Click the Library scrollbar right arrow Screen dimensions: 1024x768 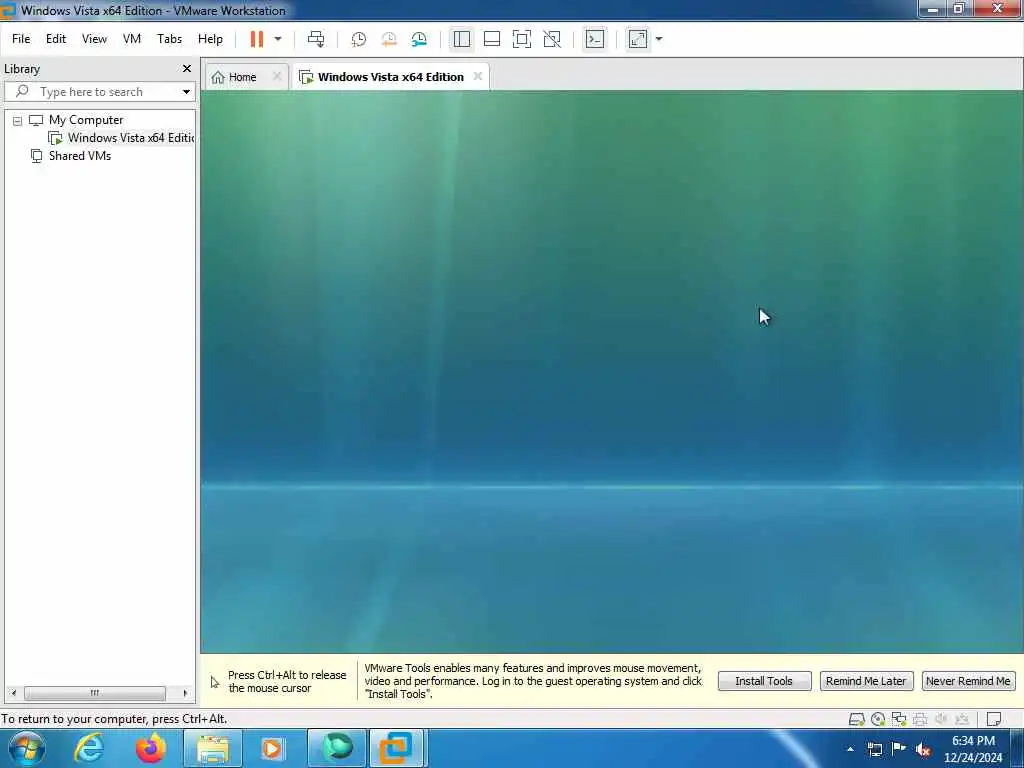coord(185,693)
